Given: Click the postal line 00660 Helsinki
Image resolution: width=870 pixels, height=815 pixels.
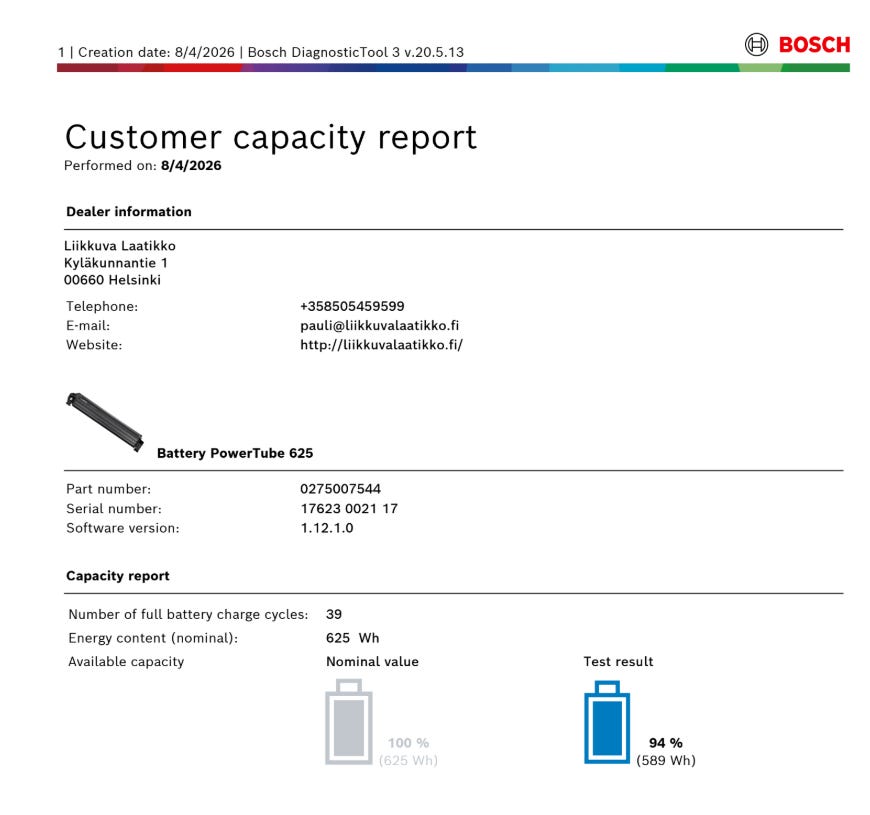Looking at the screenshot, I should point(113,280).
